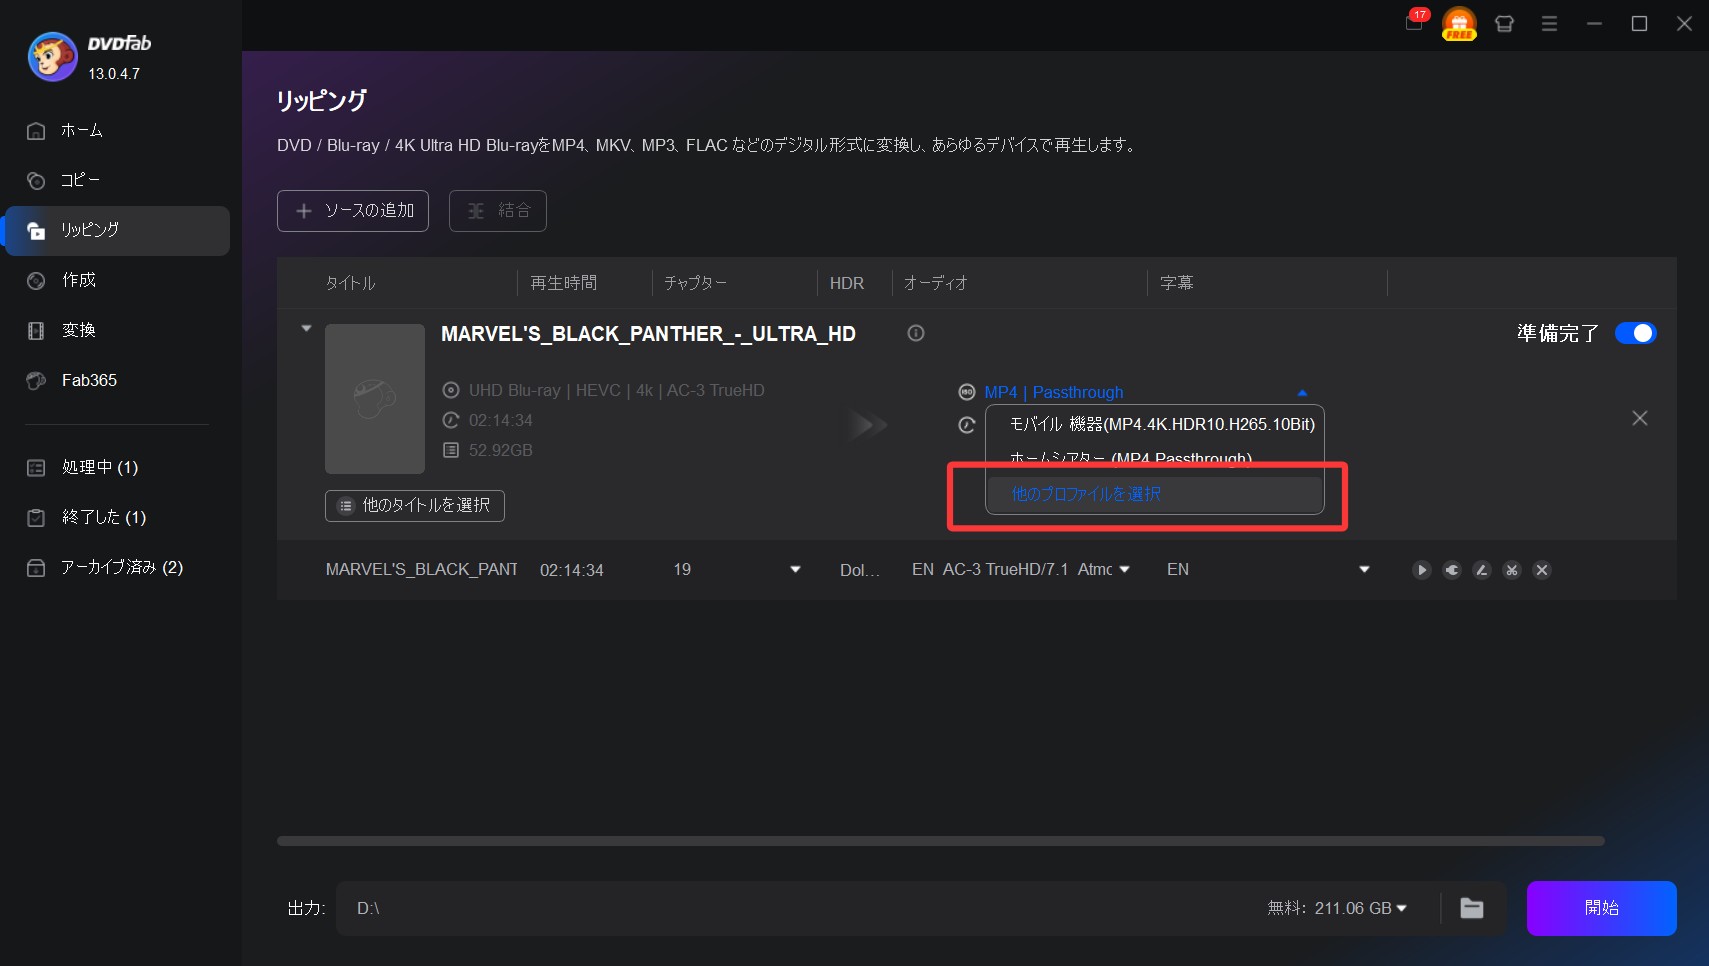Click the HDR column header
This screenshot has width=1709, height=966.
[847, 283]
